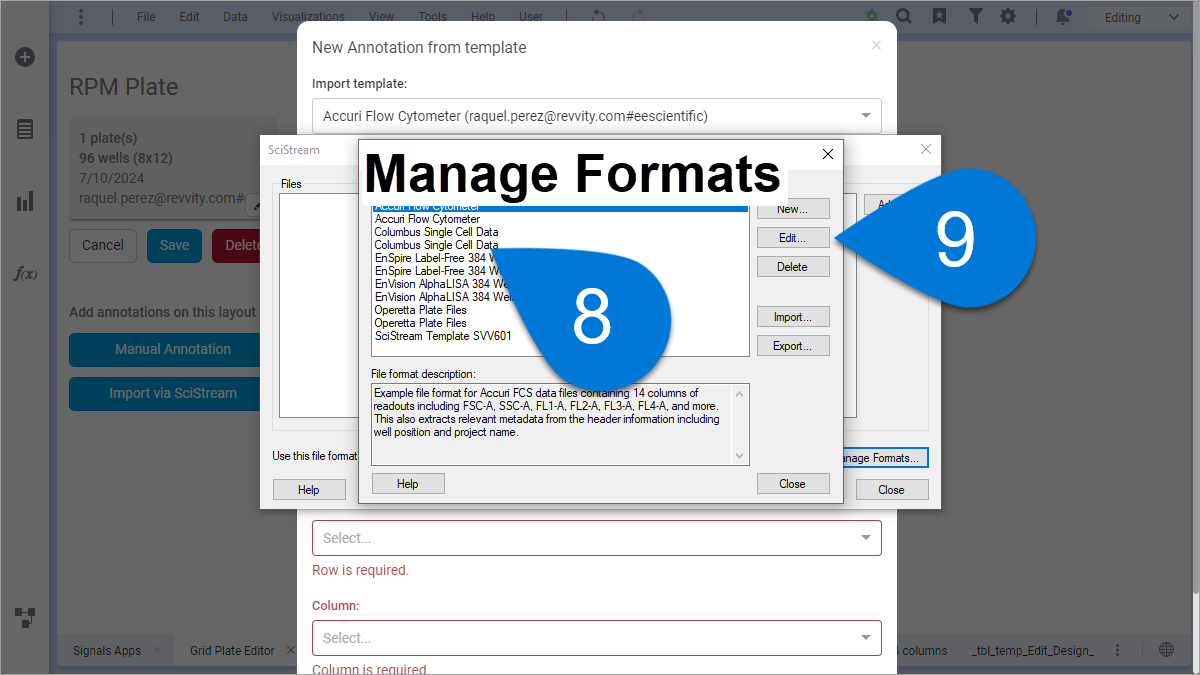Click the Files list box in SciStream
Viewport: 1200px width, 675px height.
coord(318,305)
